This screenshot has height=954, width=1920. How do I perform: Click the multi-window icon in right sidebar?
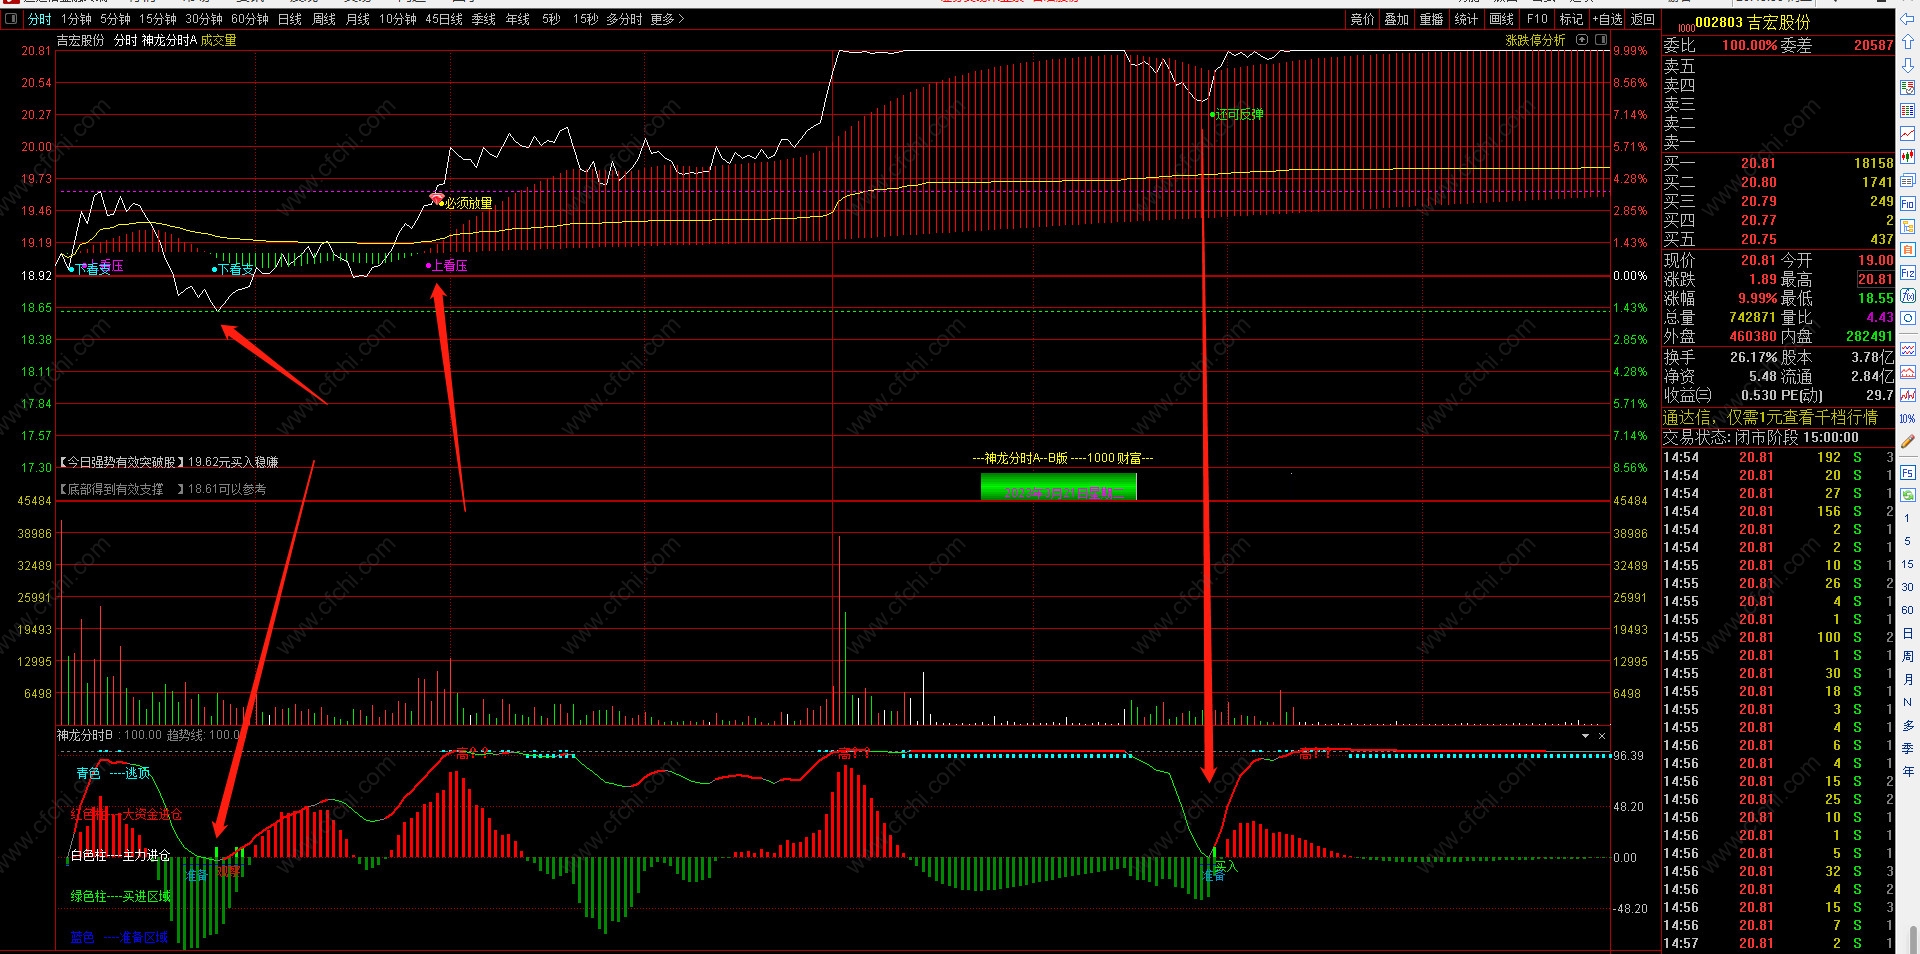point(1907,179)
